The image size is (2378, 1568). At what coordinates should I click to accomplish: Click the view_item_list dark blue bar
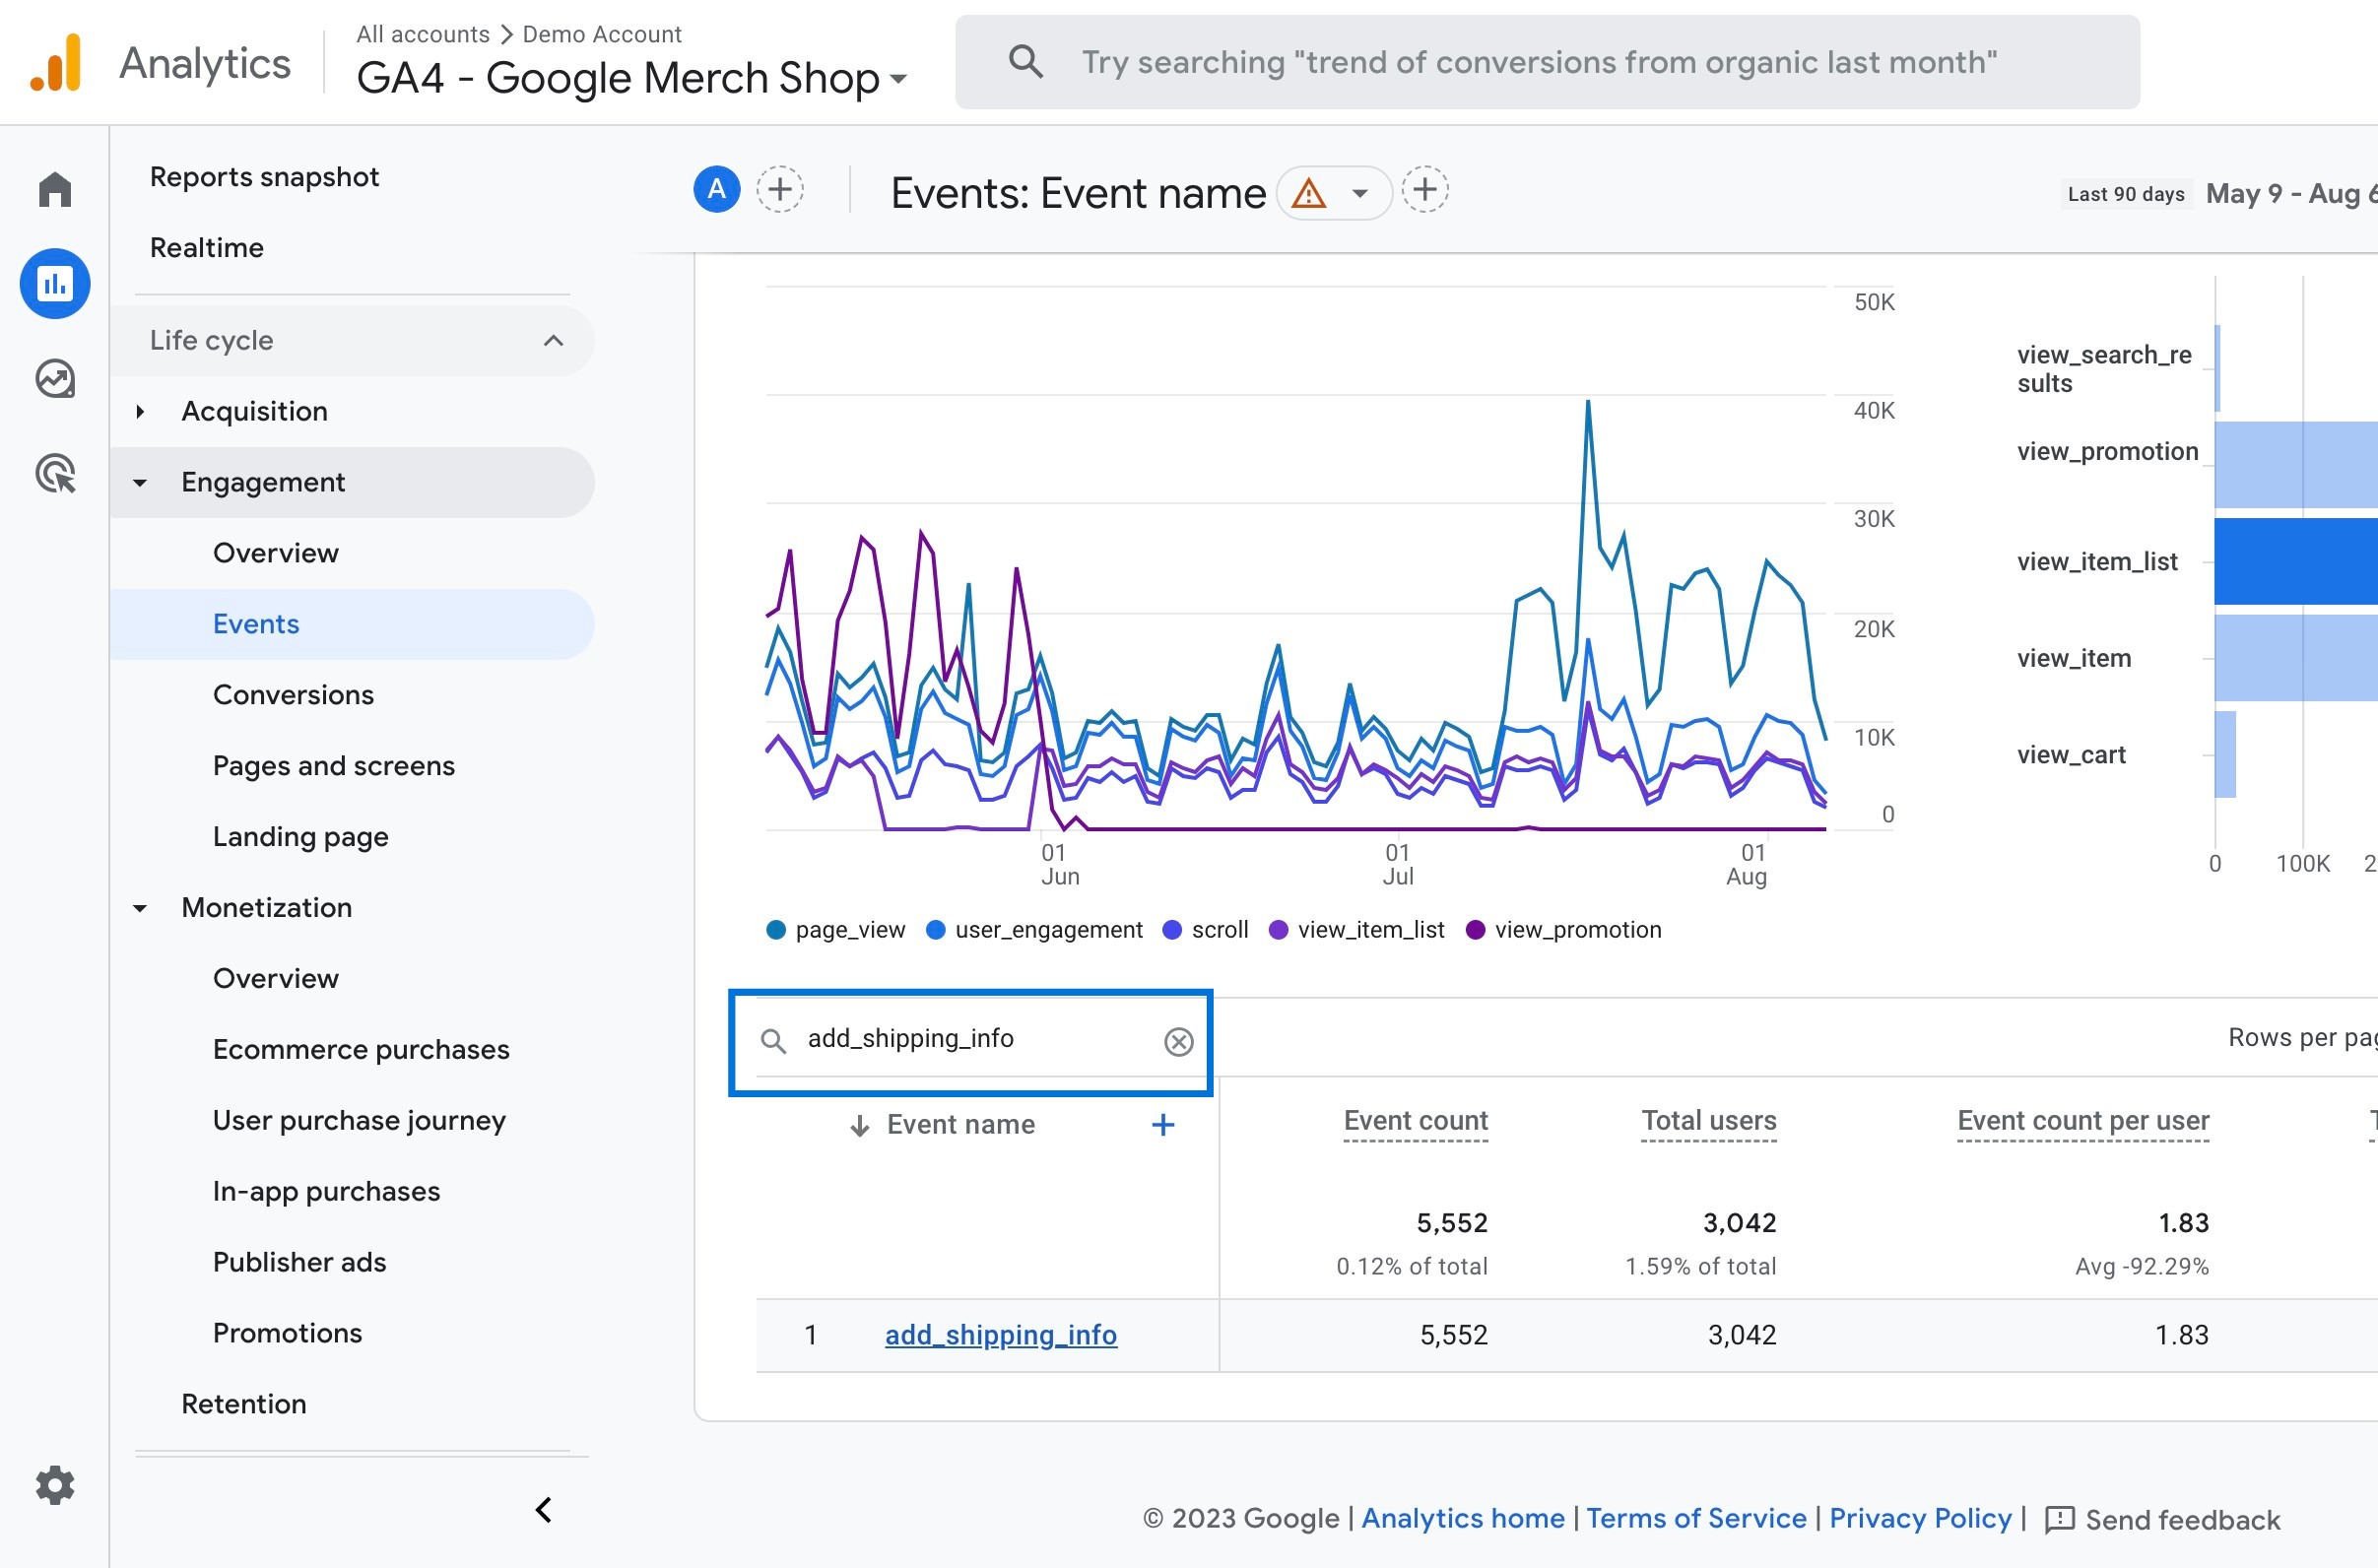click(2296, 561)
